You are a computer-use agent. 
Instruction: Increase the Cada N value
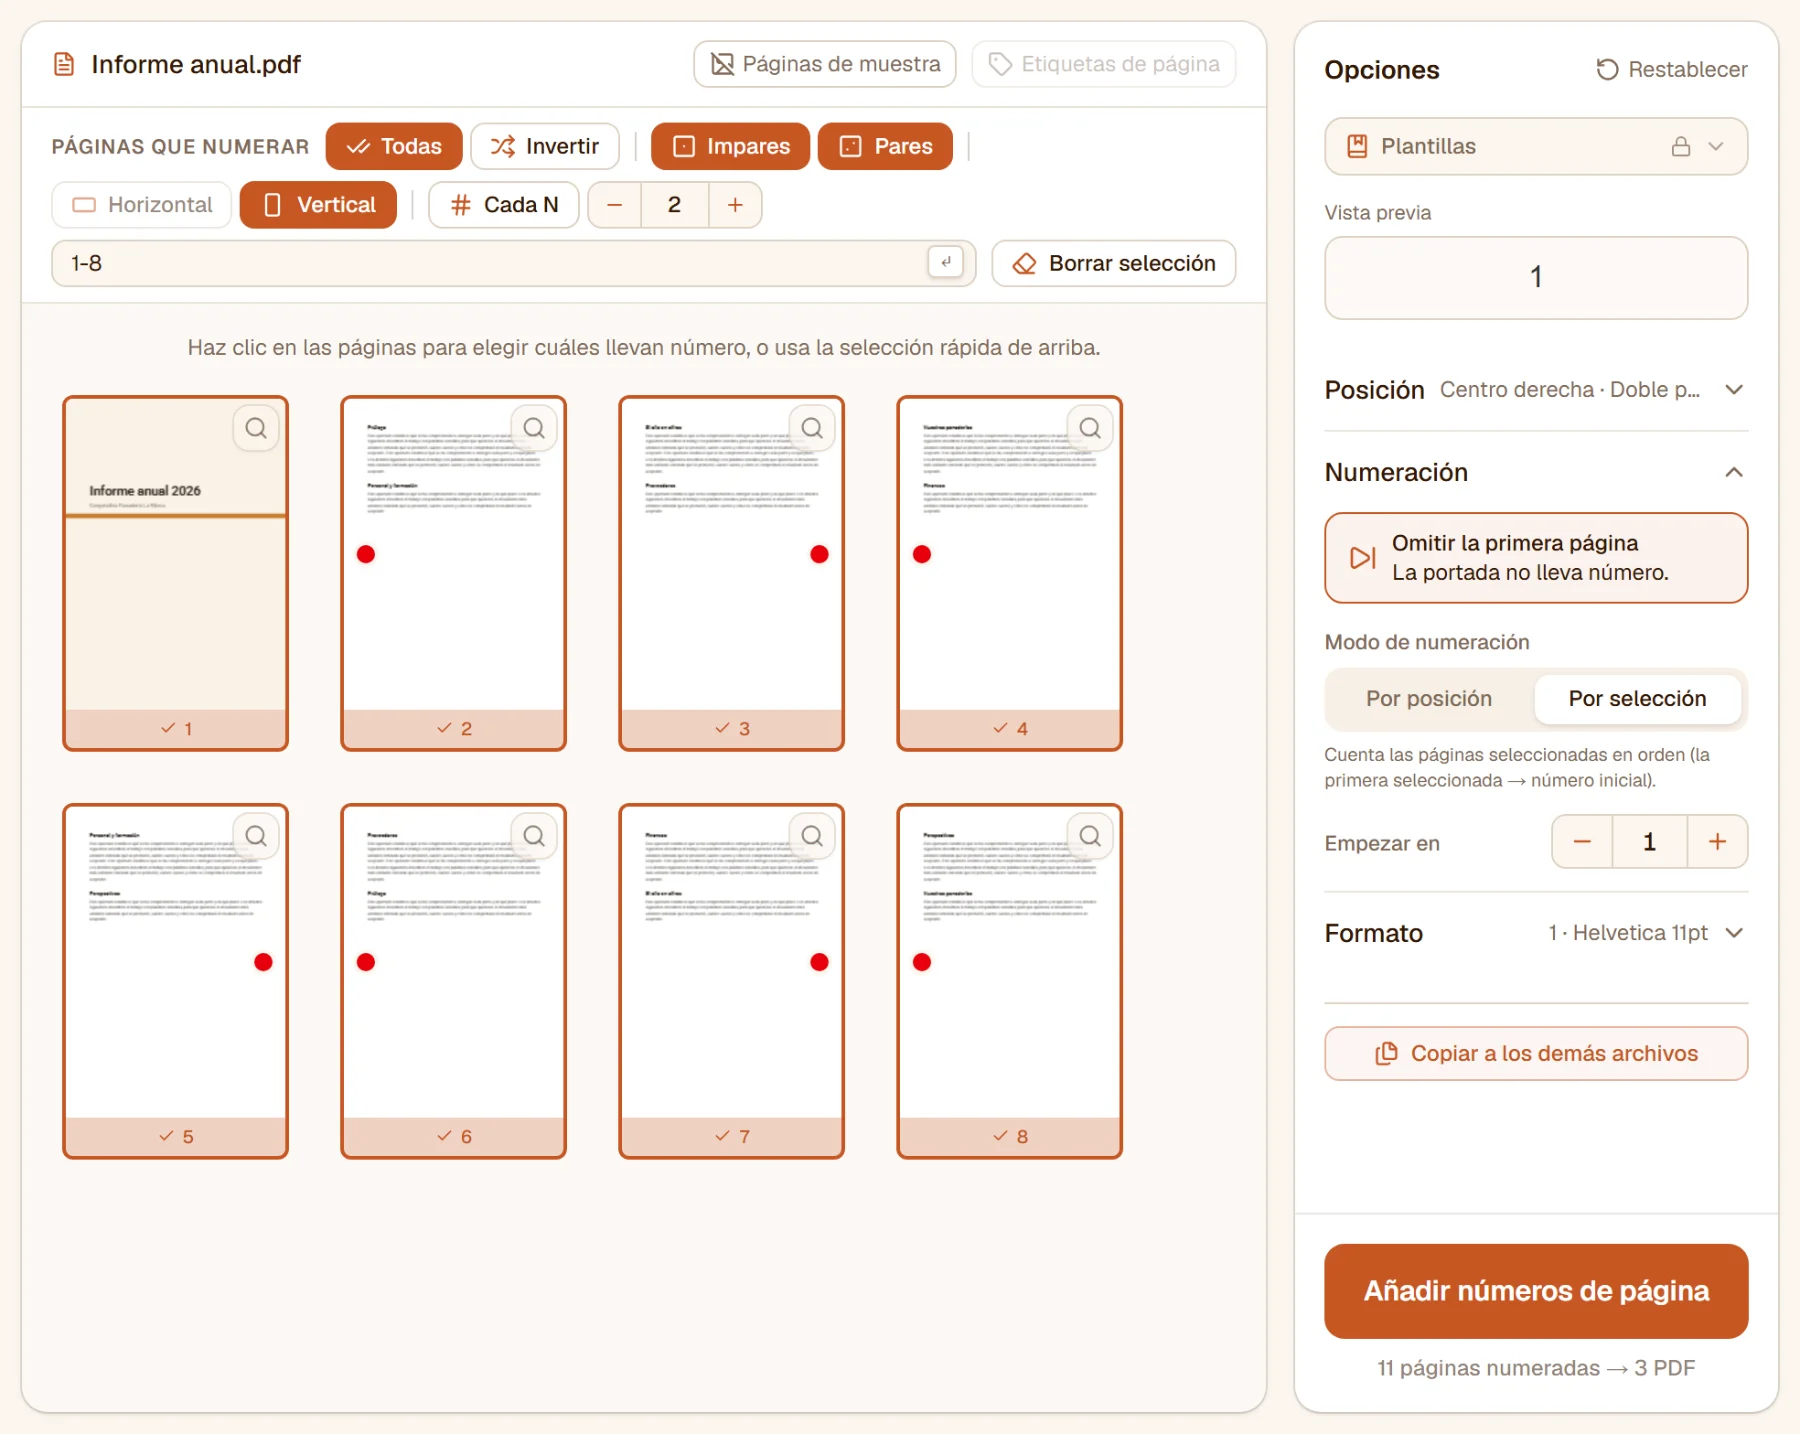(x=735, y=205)
